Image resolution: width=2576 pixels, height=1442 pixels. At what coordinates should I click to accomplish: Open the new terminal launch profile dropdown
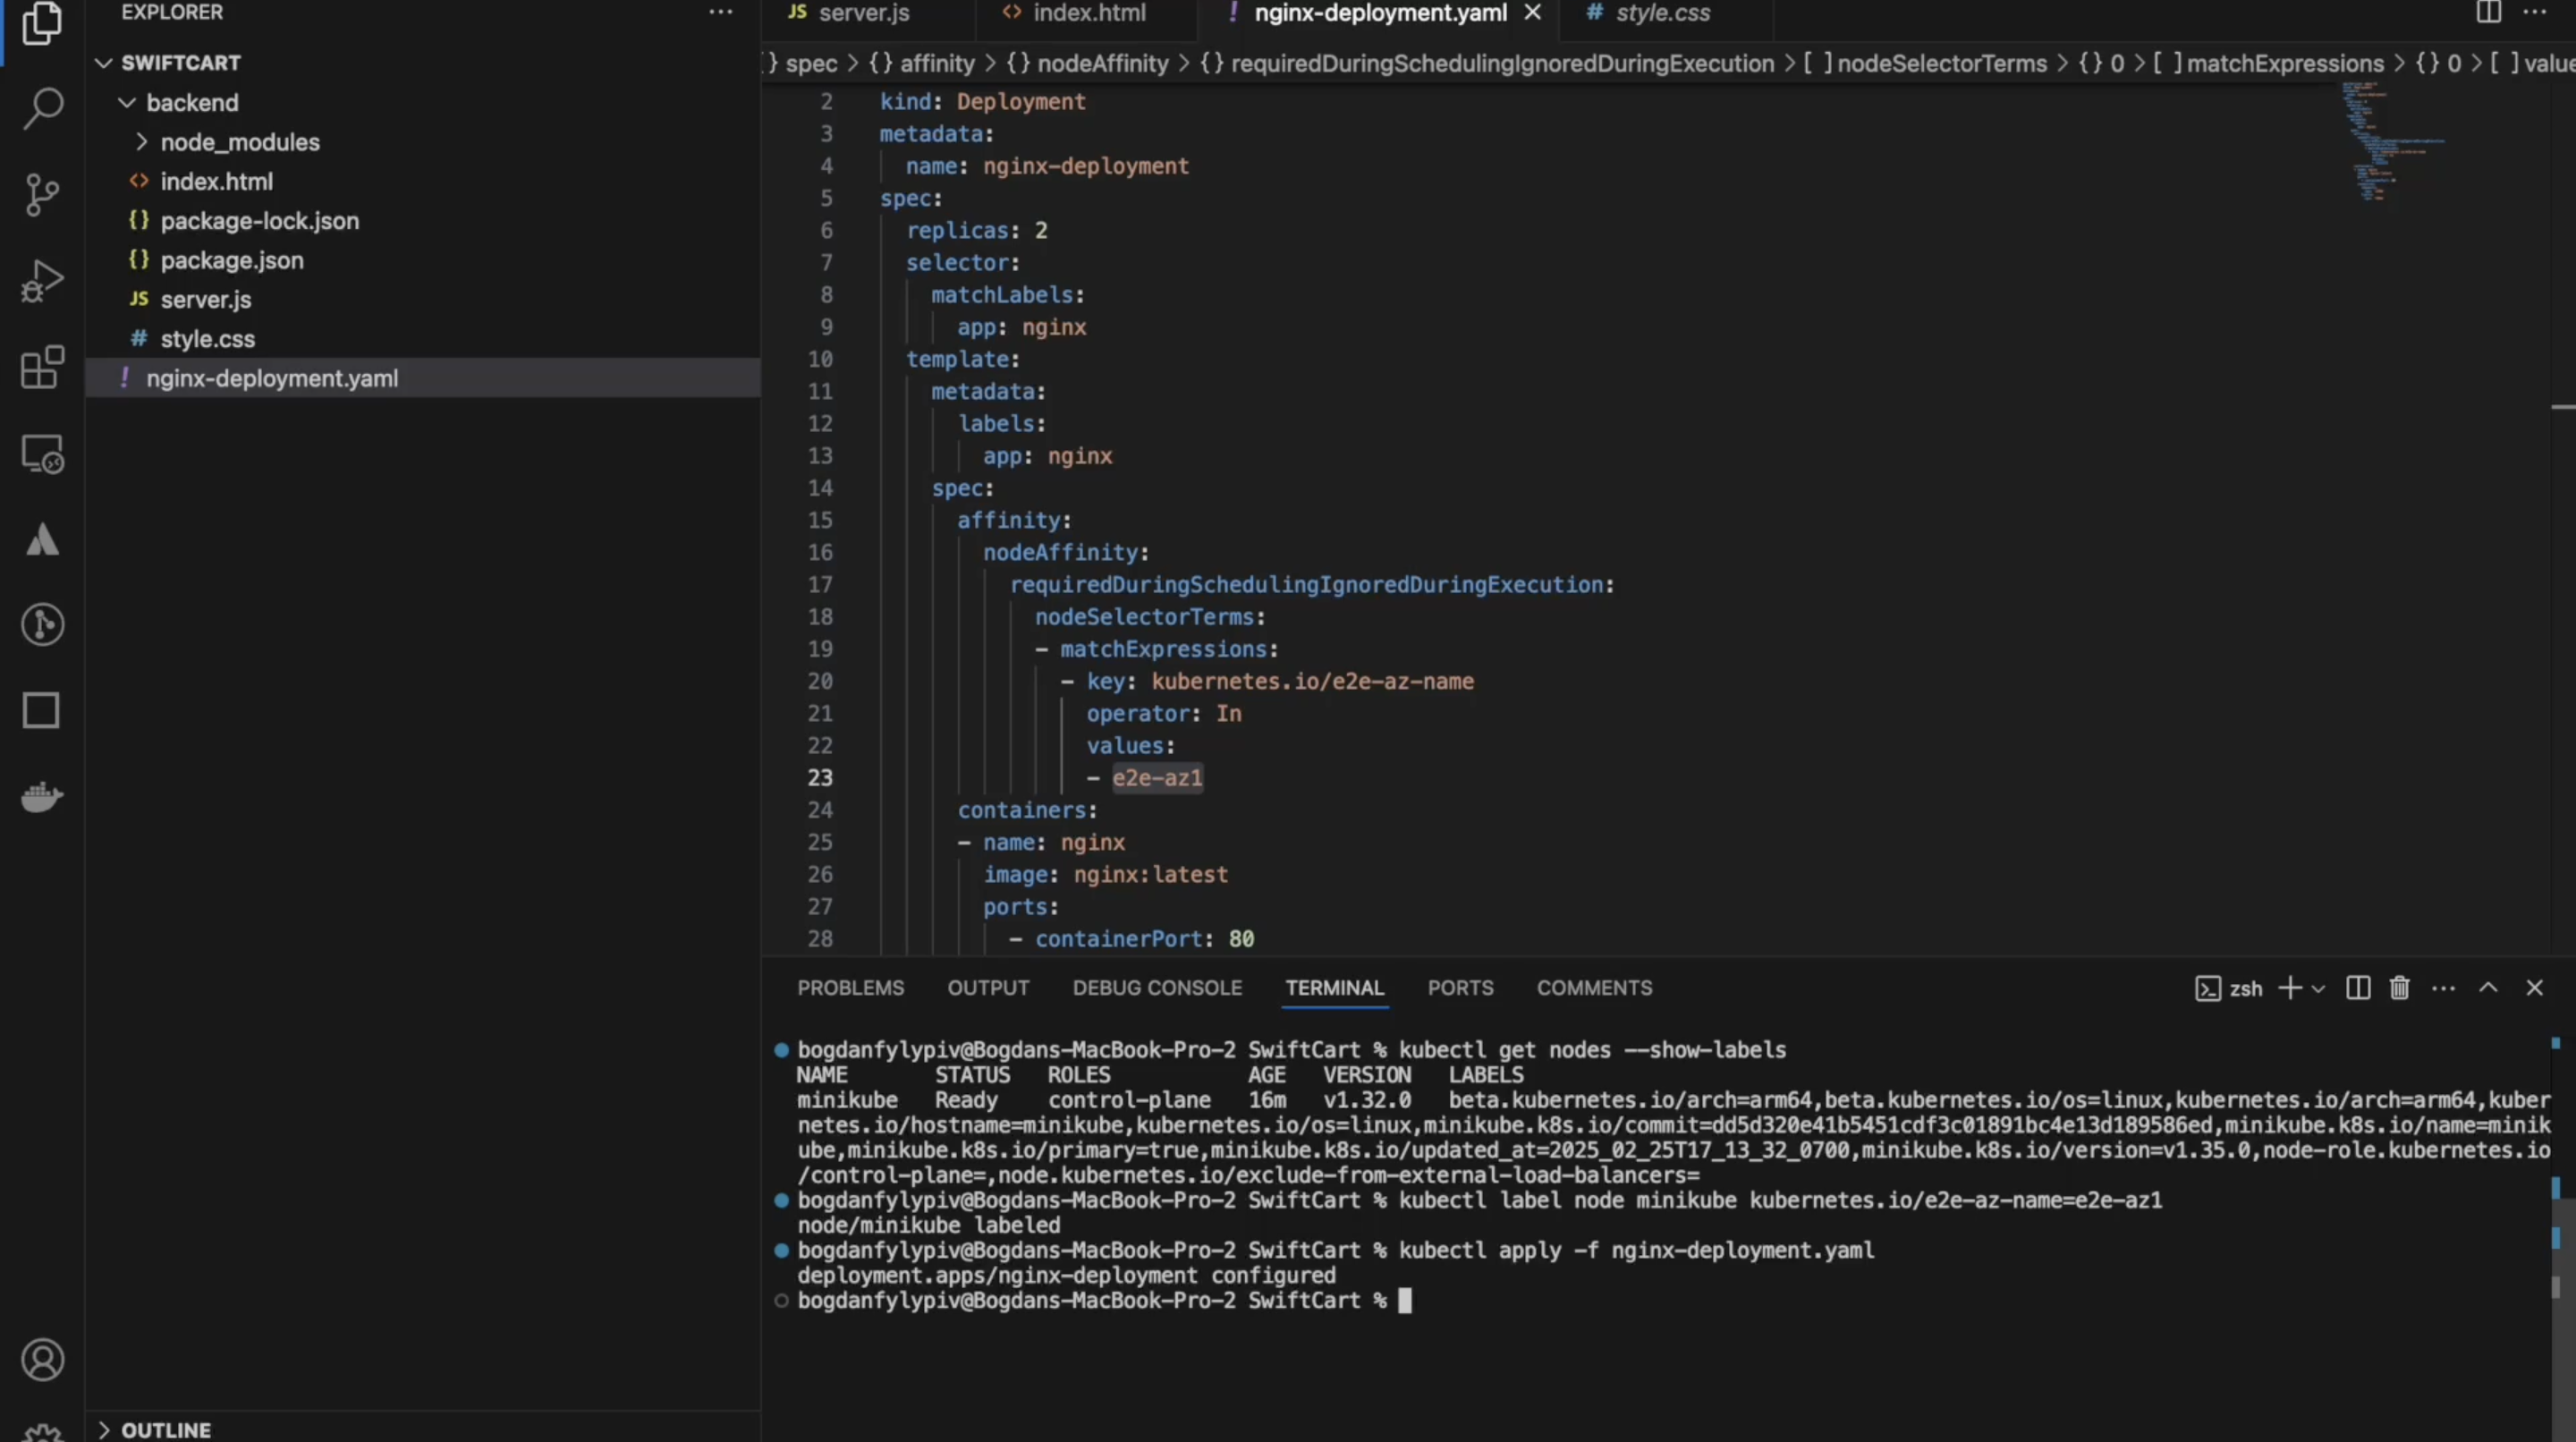2319,989
